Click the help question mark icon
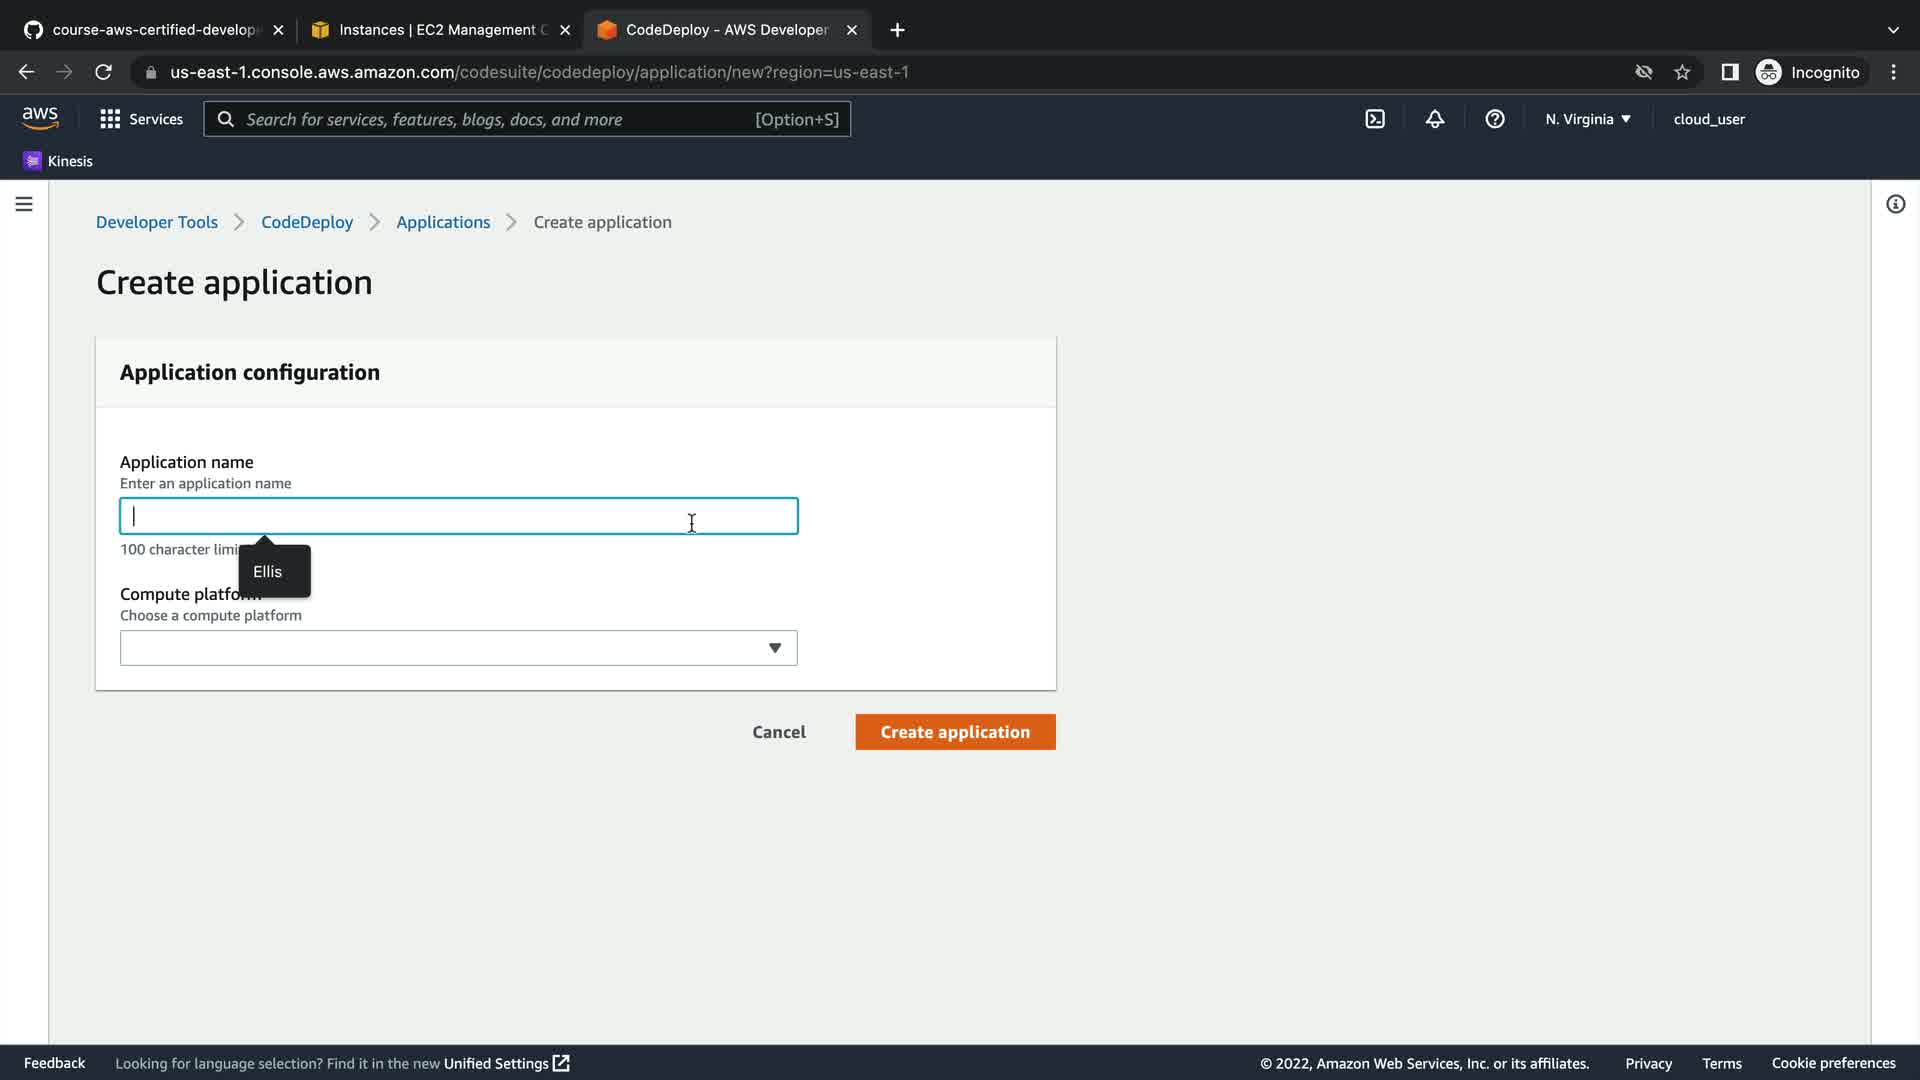This screenshot has height=1080, width=1920. [1494, 119]
